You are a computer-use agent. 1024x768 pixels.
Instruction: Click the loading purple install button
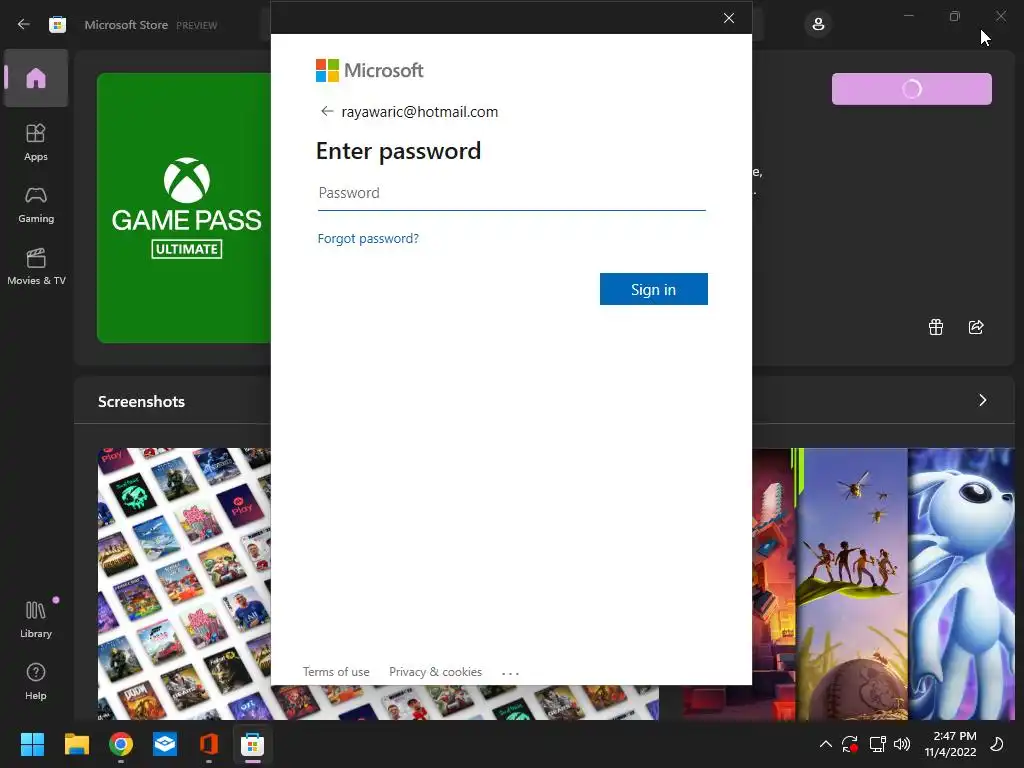(x=911, y=89)
